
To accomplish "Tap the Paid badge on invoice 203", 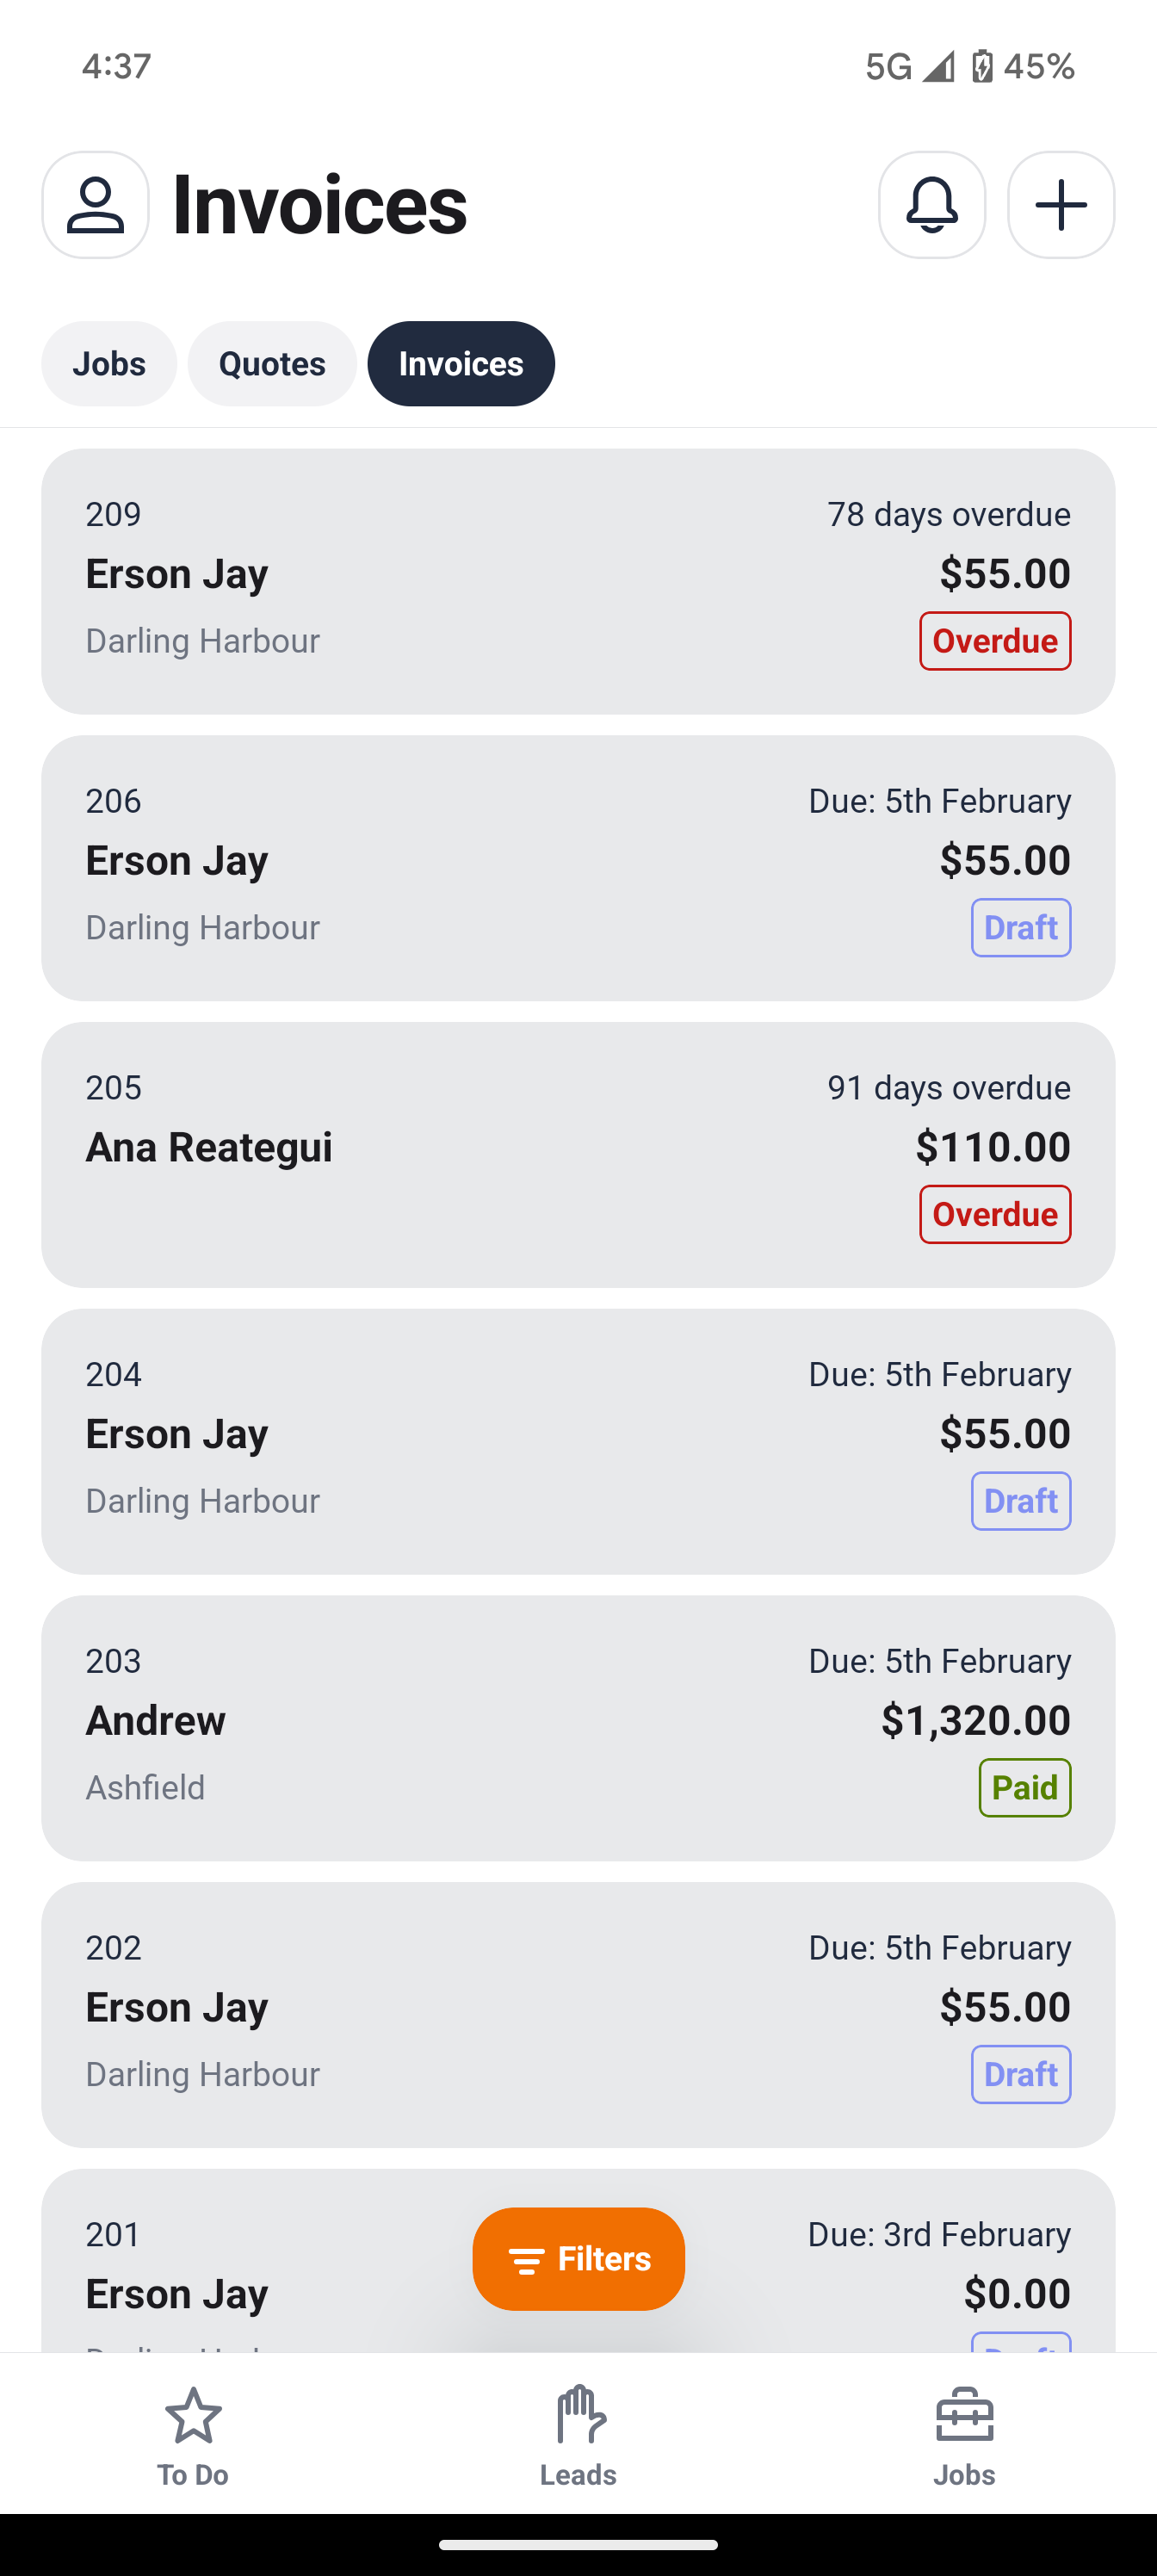I will (1024, 1787).
